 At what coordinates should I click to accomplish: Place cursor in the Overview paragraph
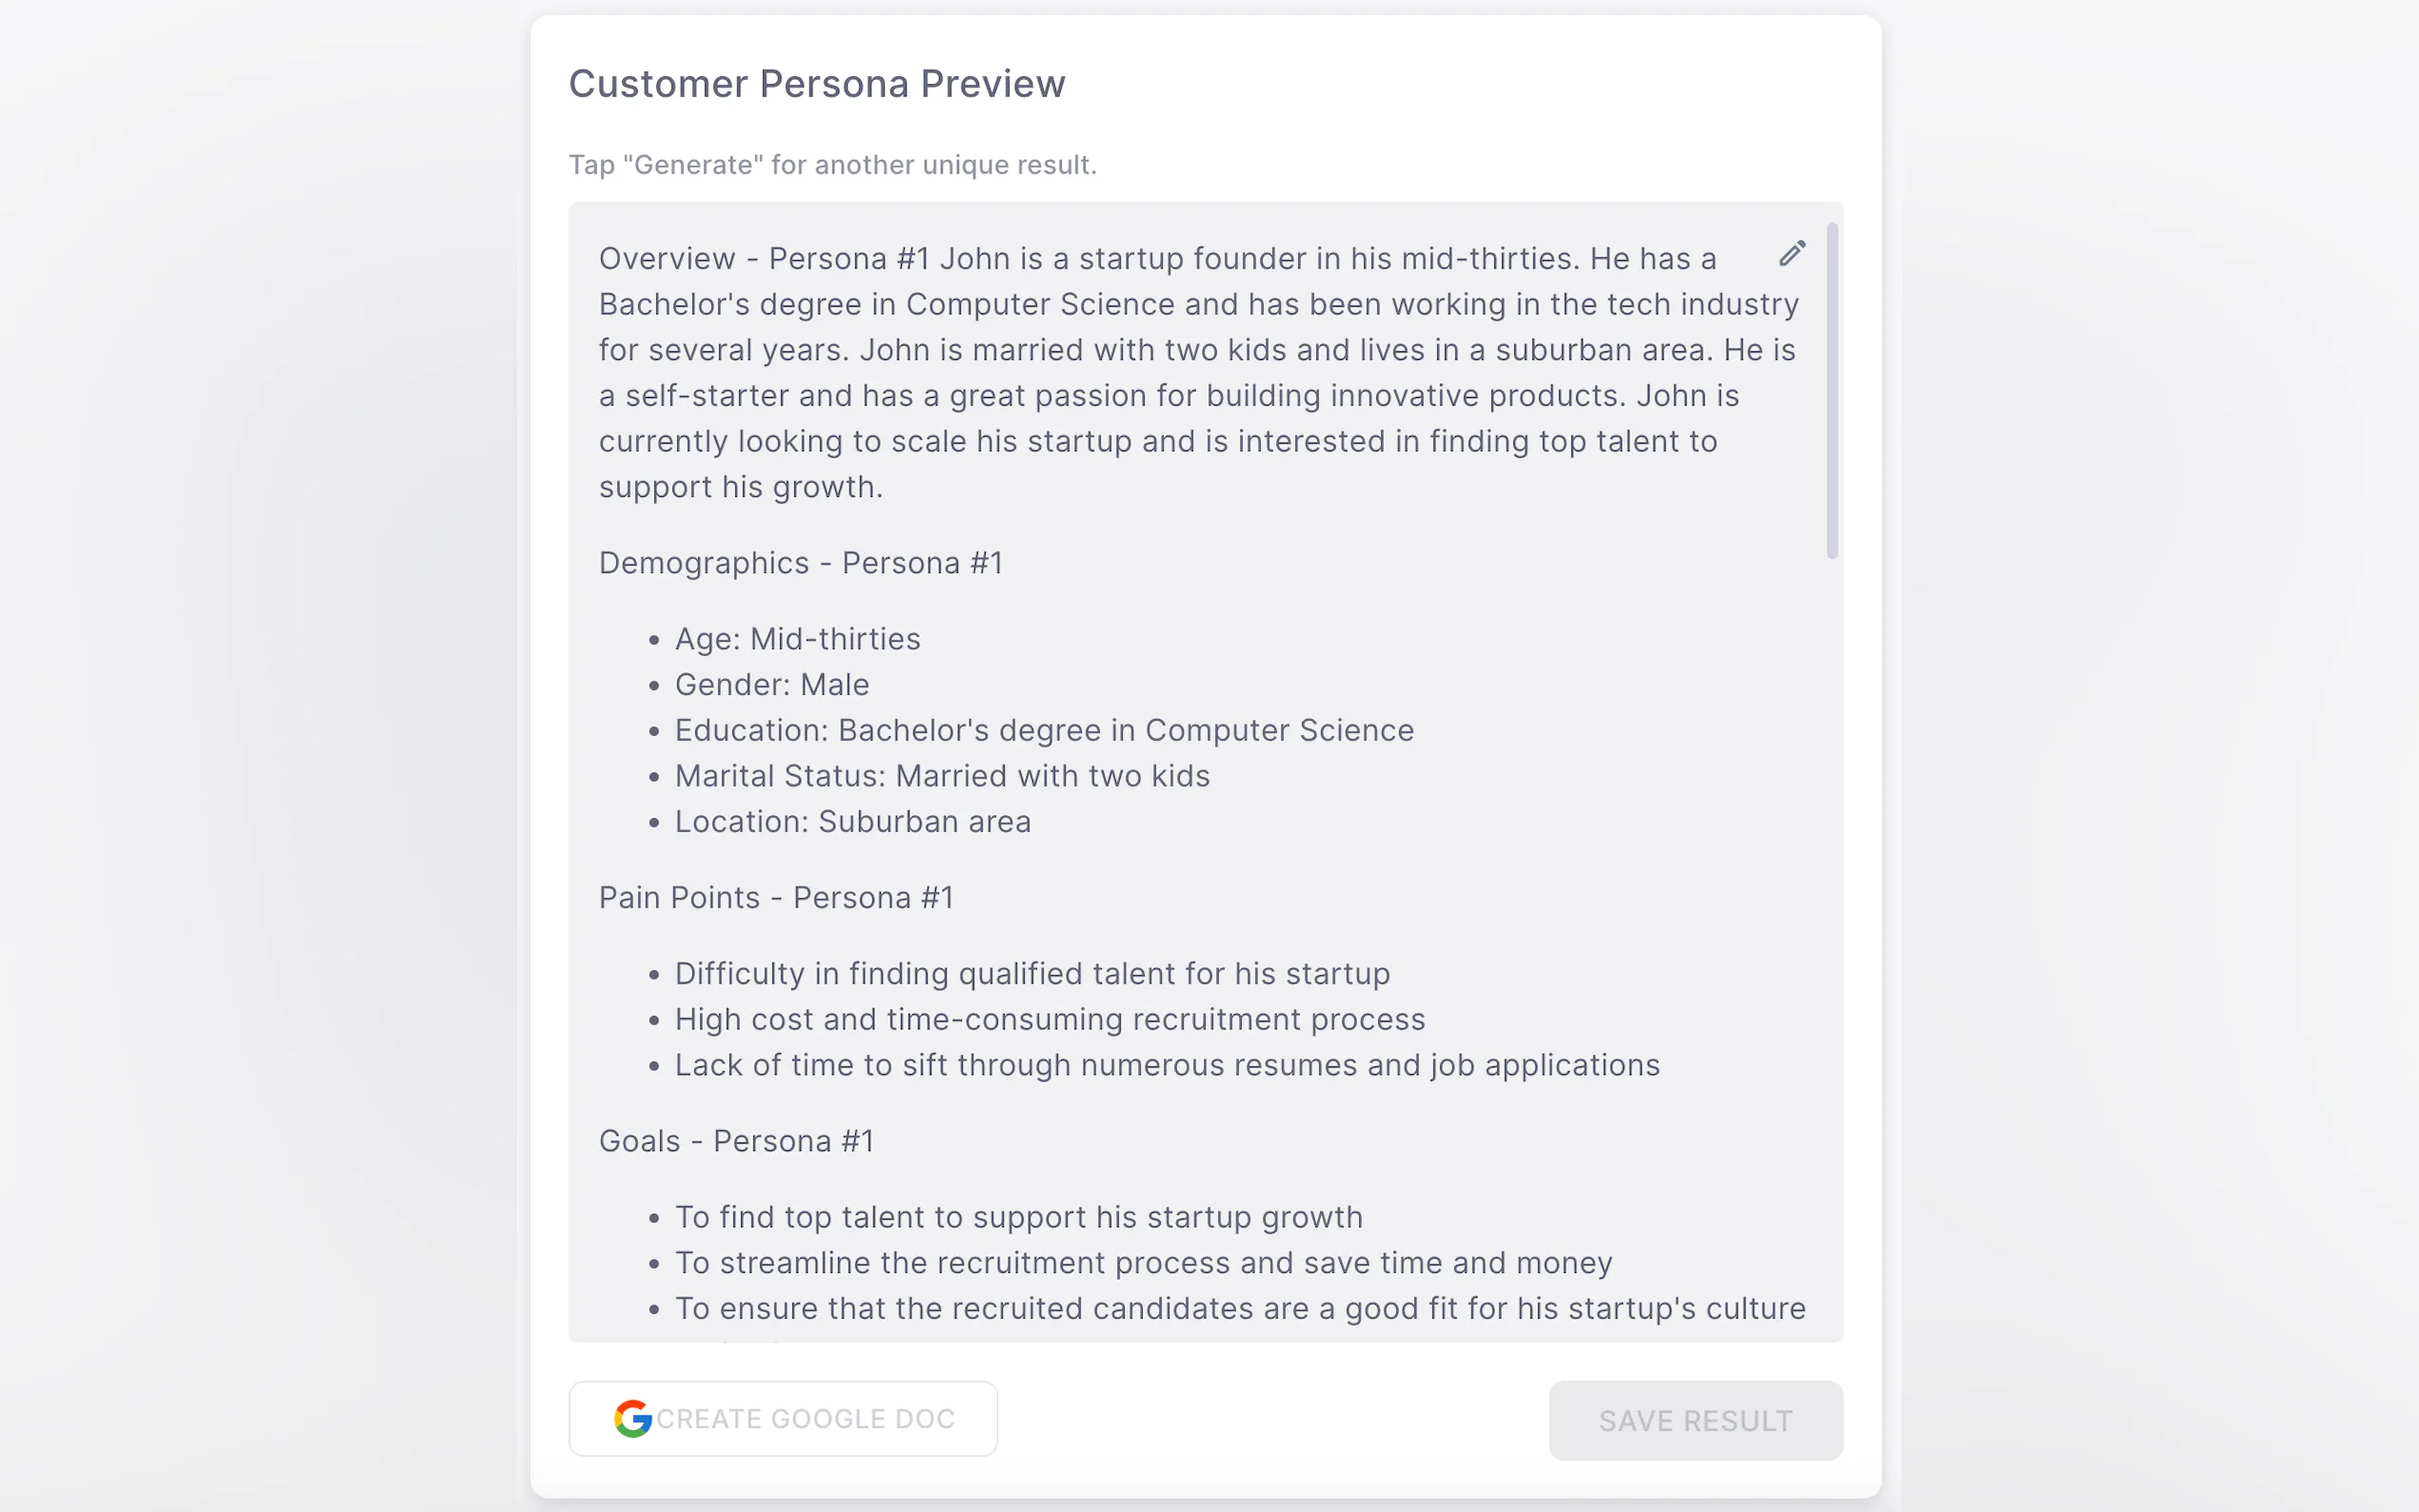[1150, 372]
